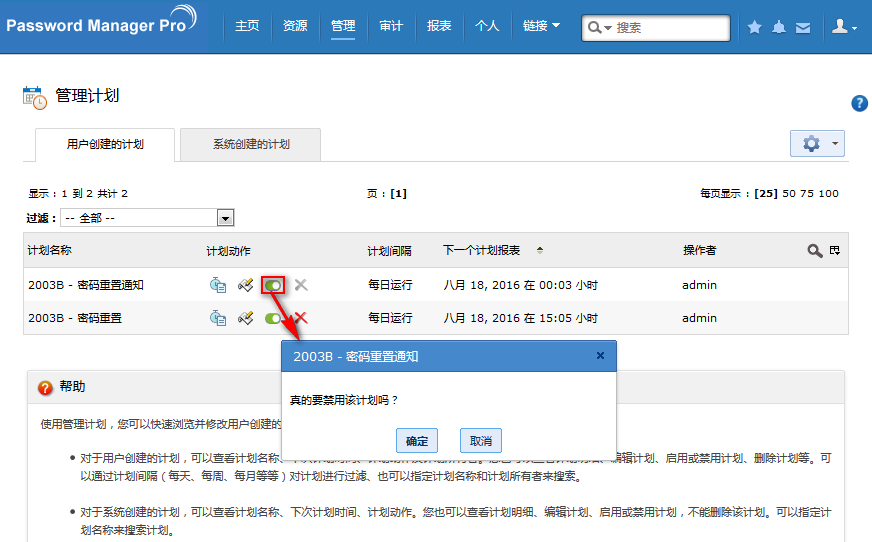Switch to 用户创建的计划 tab
Image resolution: width=872 pixels, height=542 pixels.
pos(105,145)
